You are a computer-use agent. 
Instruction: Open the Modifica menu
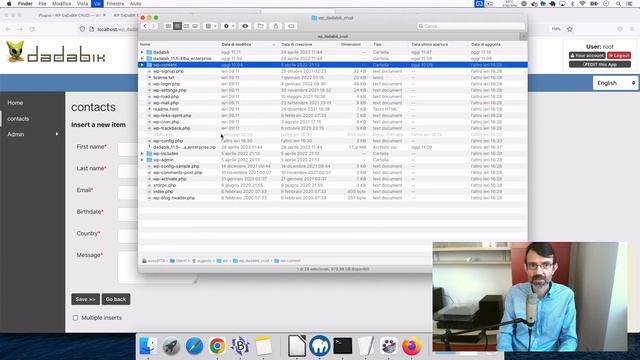[x=61, y=4]
